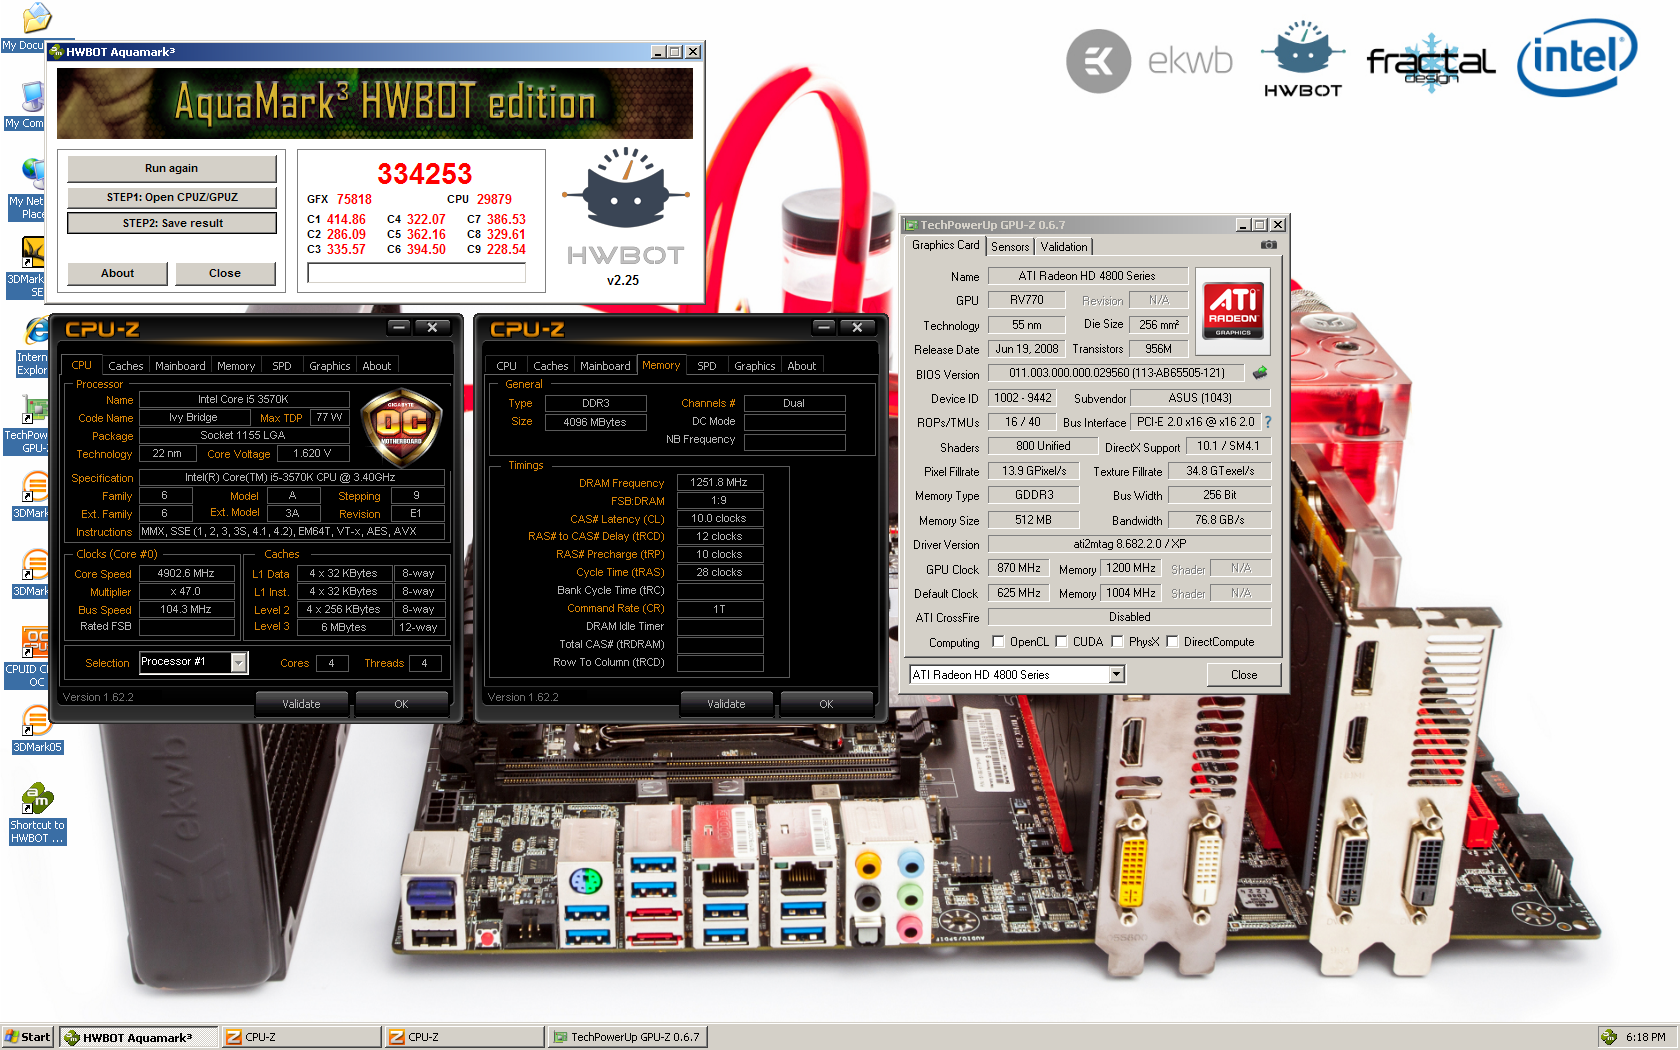
Task: Open the CPU tab in right CPU-Z
Action: point(507,366)
